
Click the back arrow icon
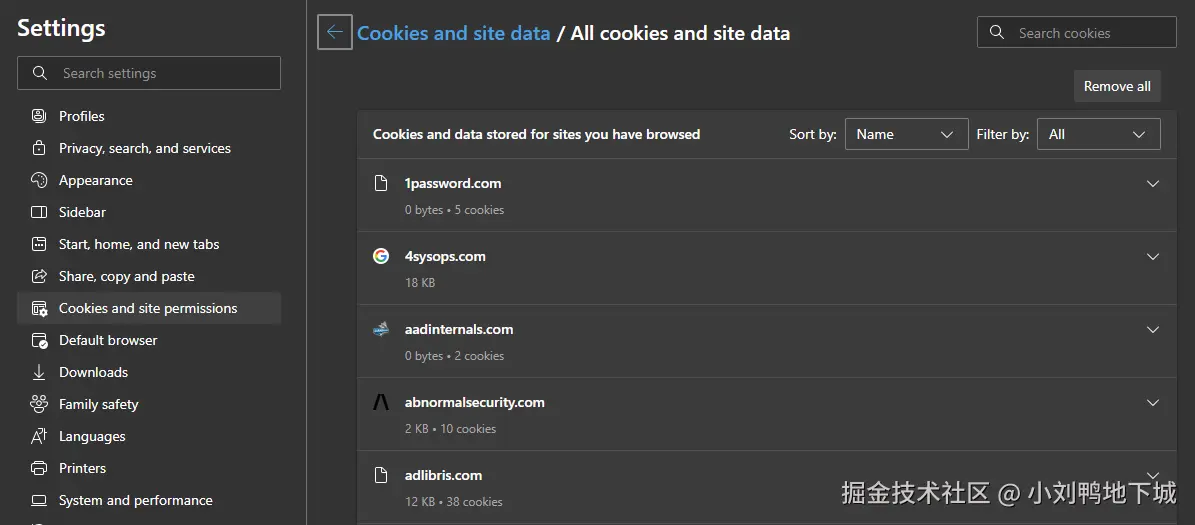click(335, 33)
